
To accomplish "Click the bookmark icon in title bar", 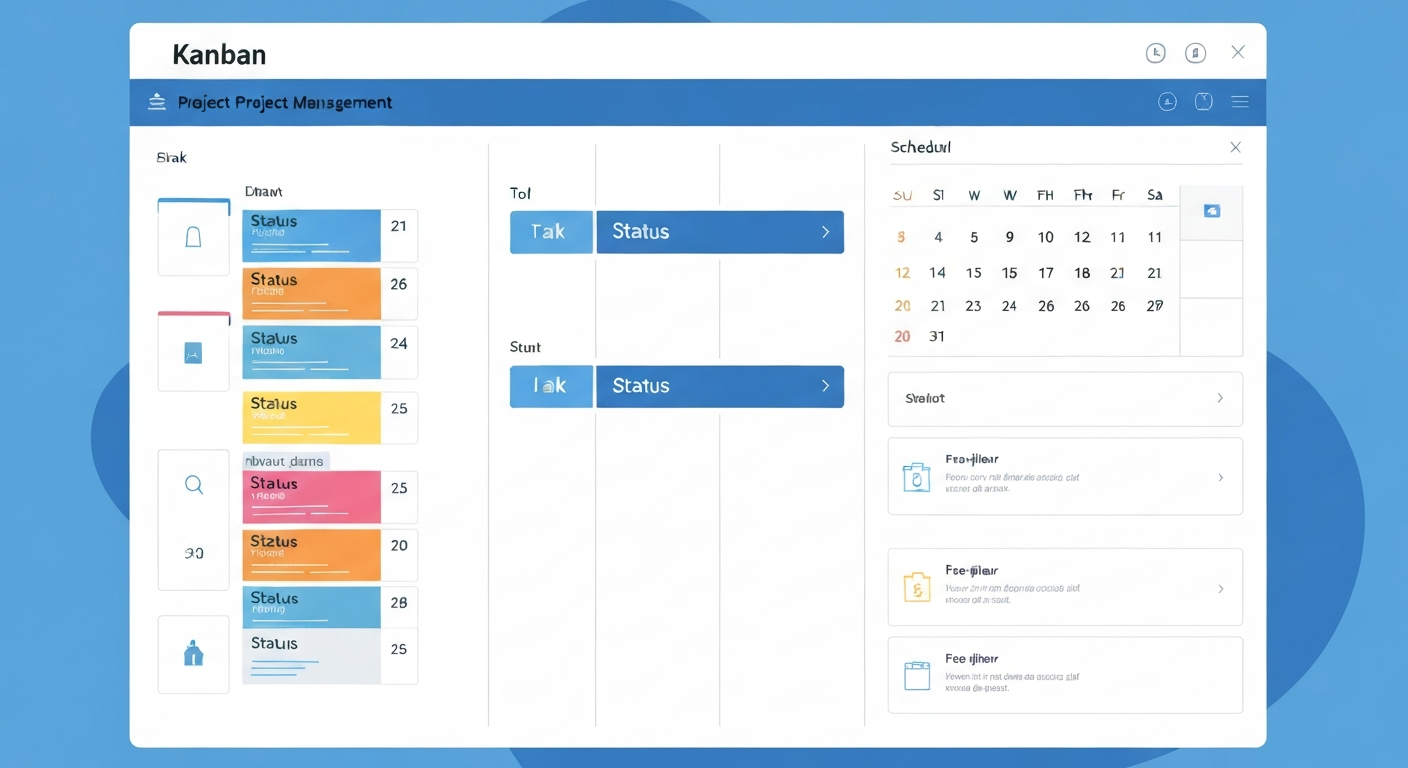I will point(1195,52).
